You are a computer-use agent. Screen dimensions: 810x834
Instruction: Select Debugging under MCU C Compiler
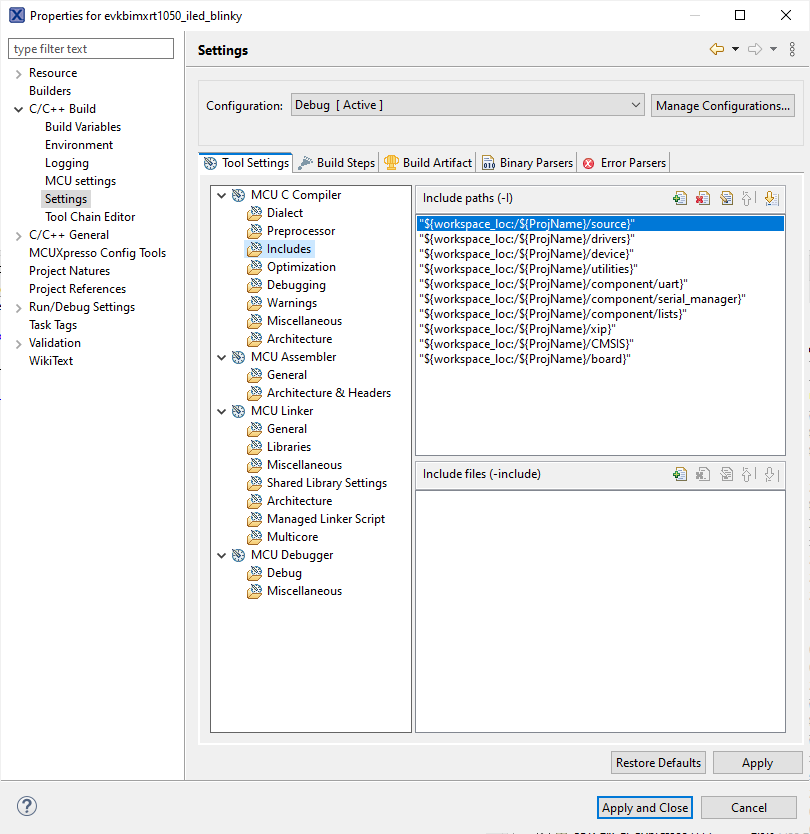coord(296,285)
